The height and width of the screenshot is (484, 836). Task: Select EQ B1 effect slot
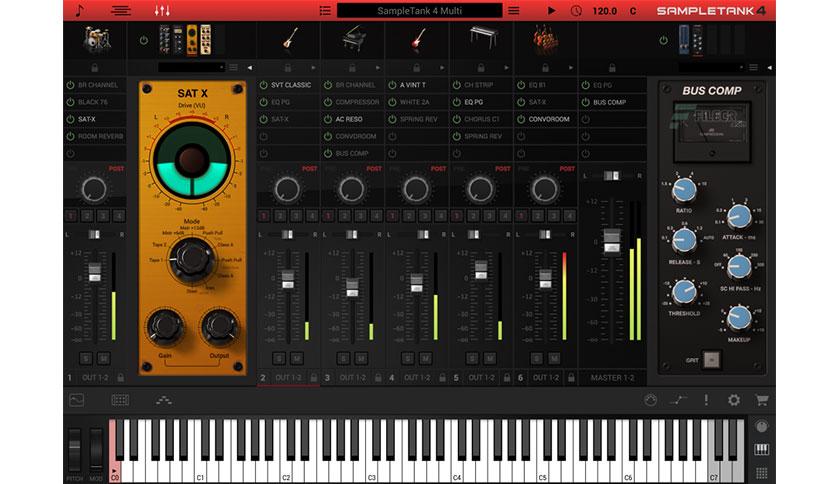click(545, 85)
